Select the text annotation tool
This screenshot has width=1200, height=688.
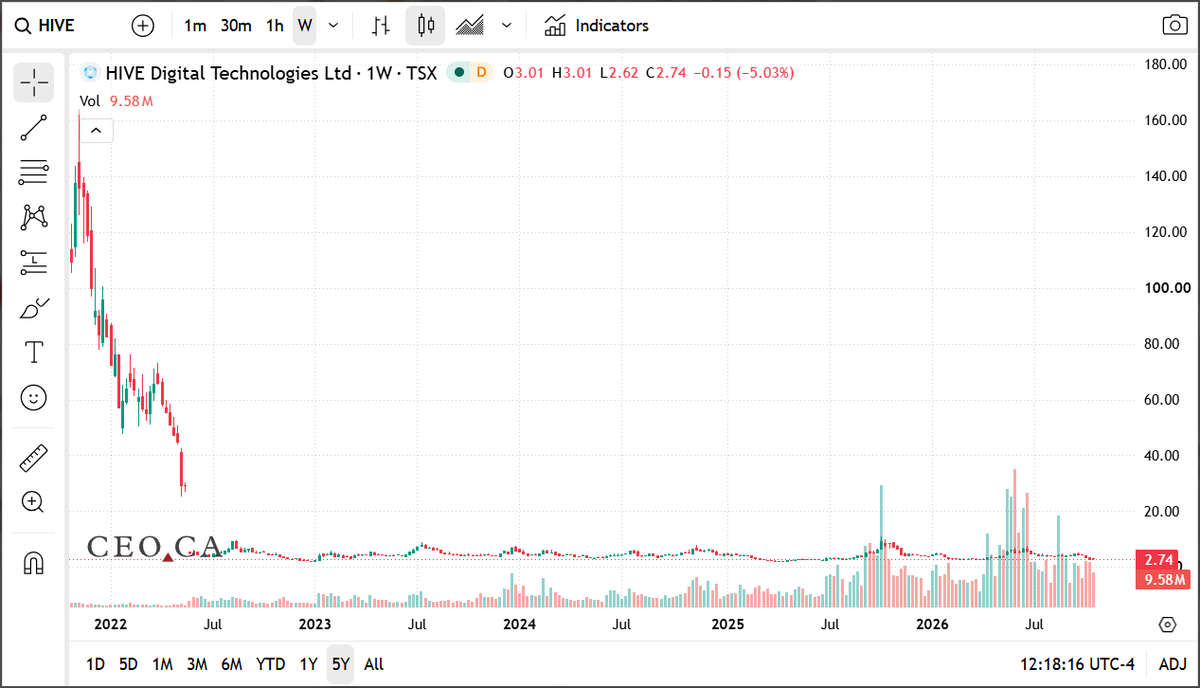[x=34, y=353]
